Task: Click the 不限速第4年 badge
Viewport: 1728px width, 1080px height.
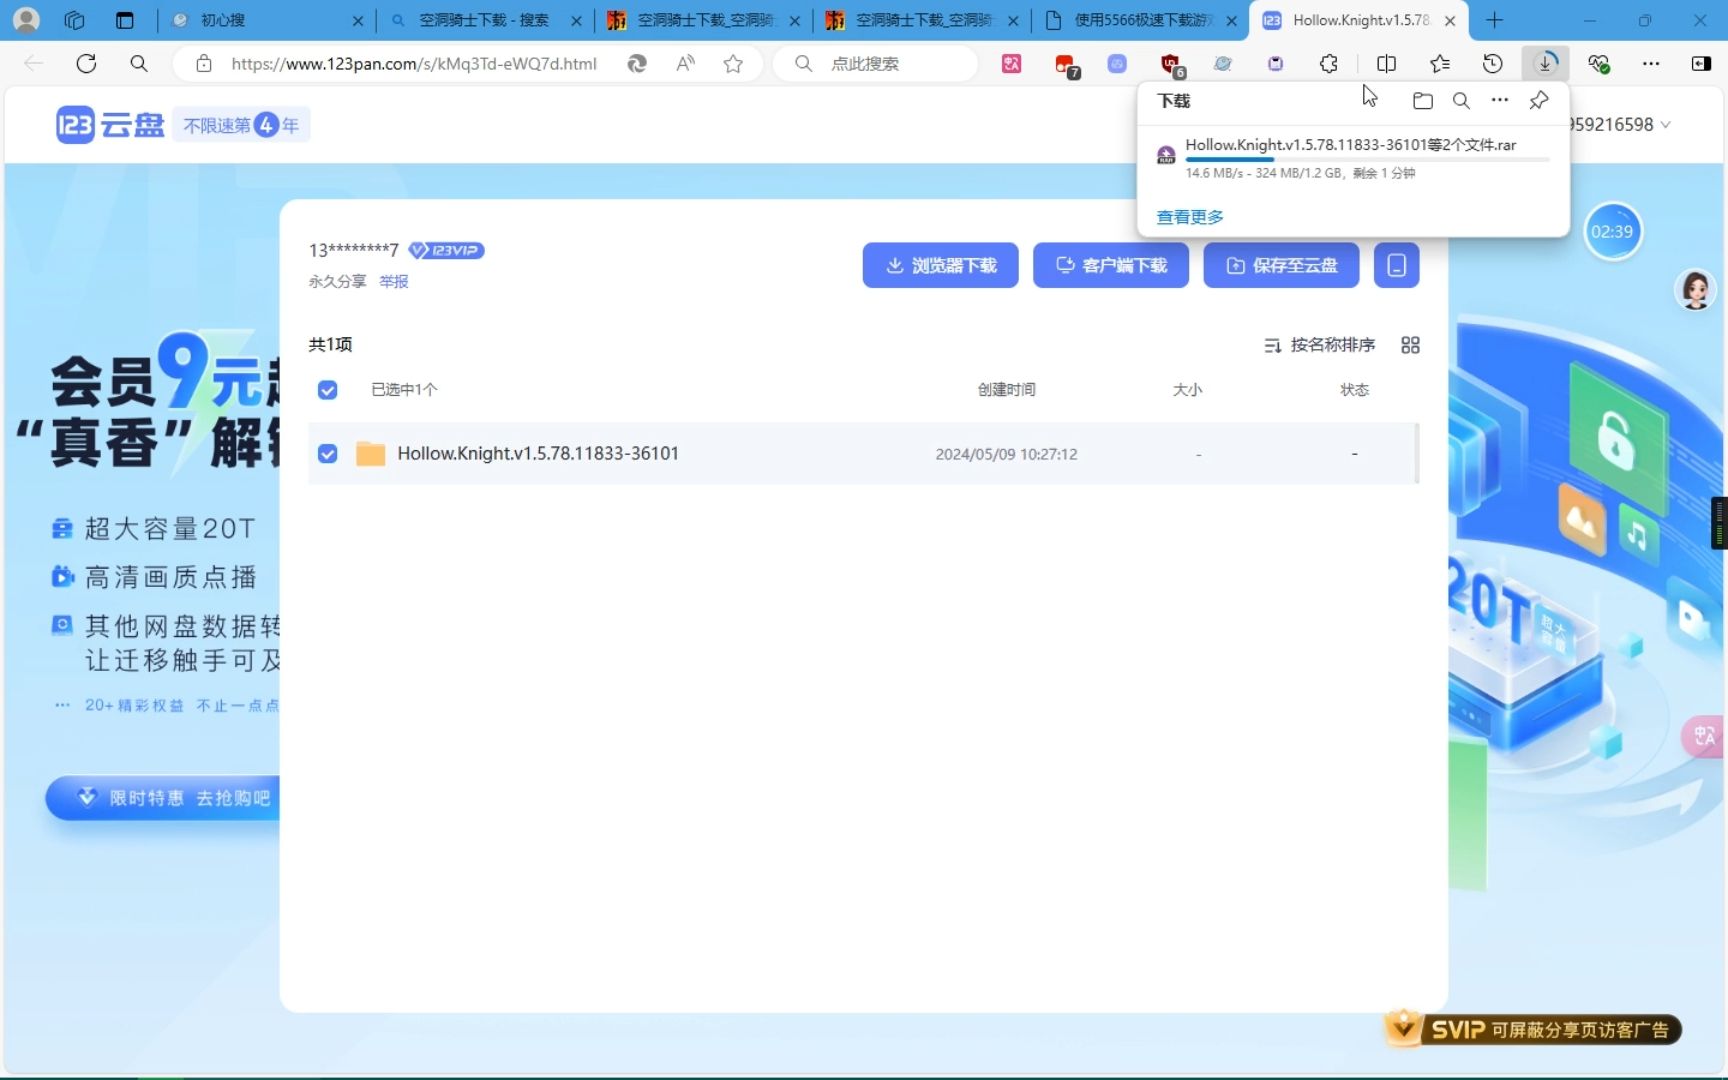Action: pos(241,125)
